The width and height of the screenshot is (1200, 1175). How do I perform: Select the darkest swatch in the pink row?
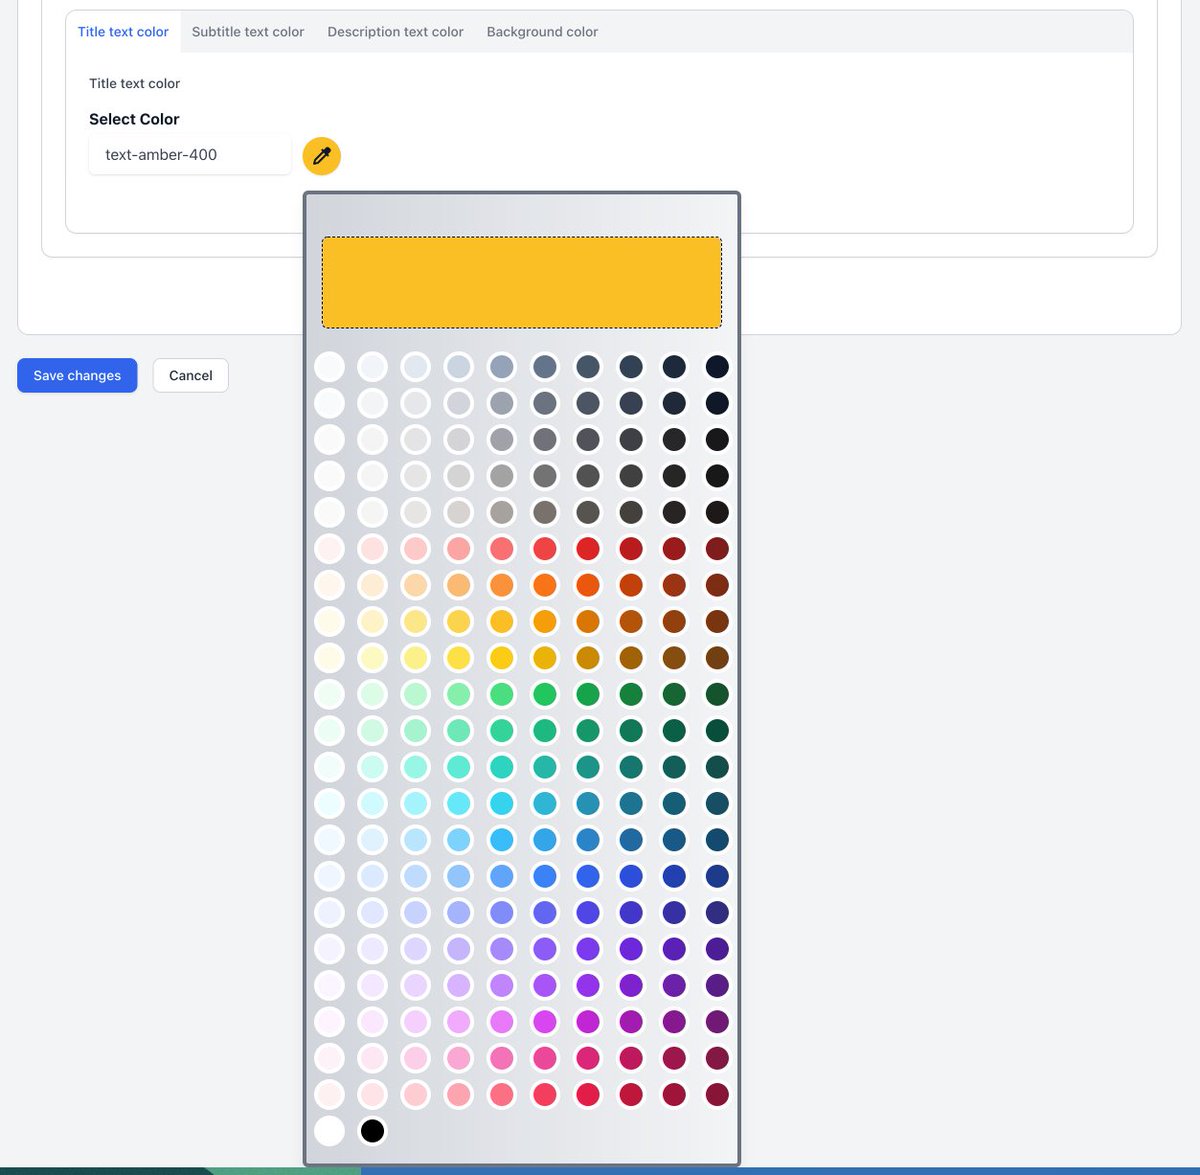(717, 1058)
